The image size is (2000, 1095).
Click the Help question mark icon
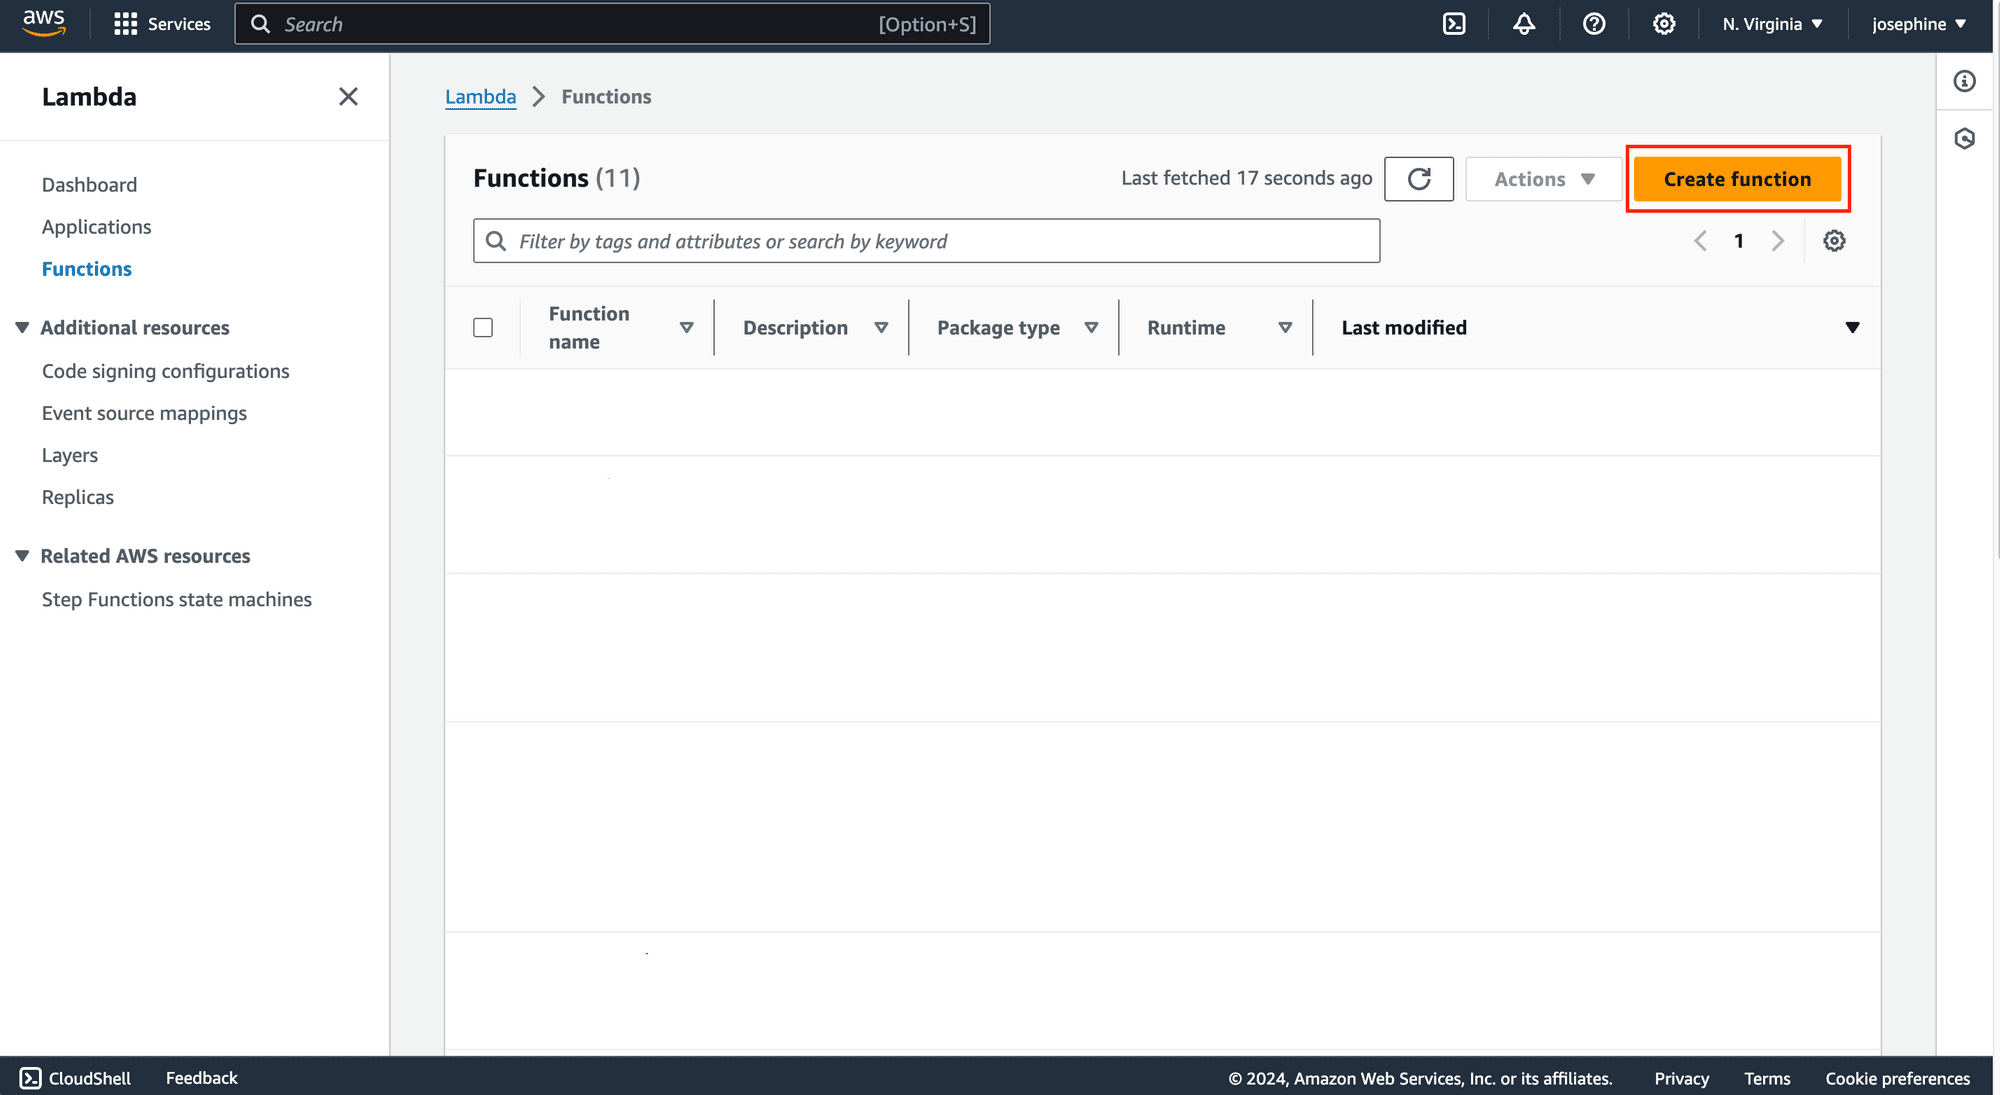coord(1594,23)
